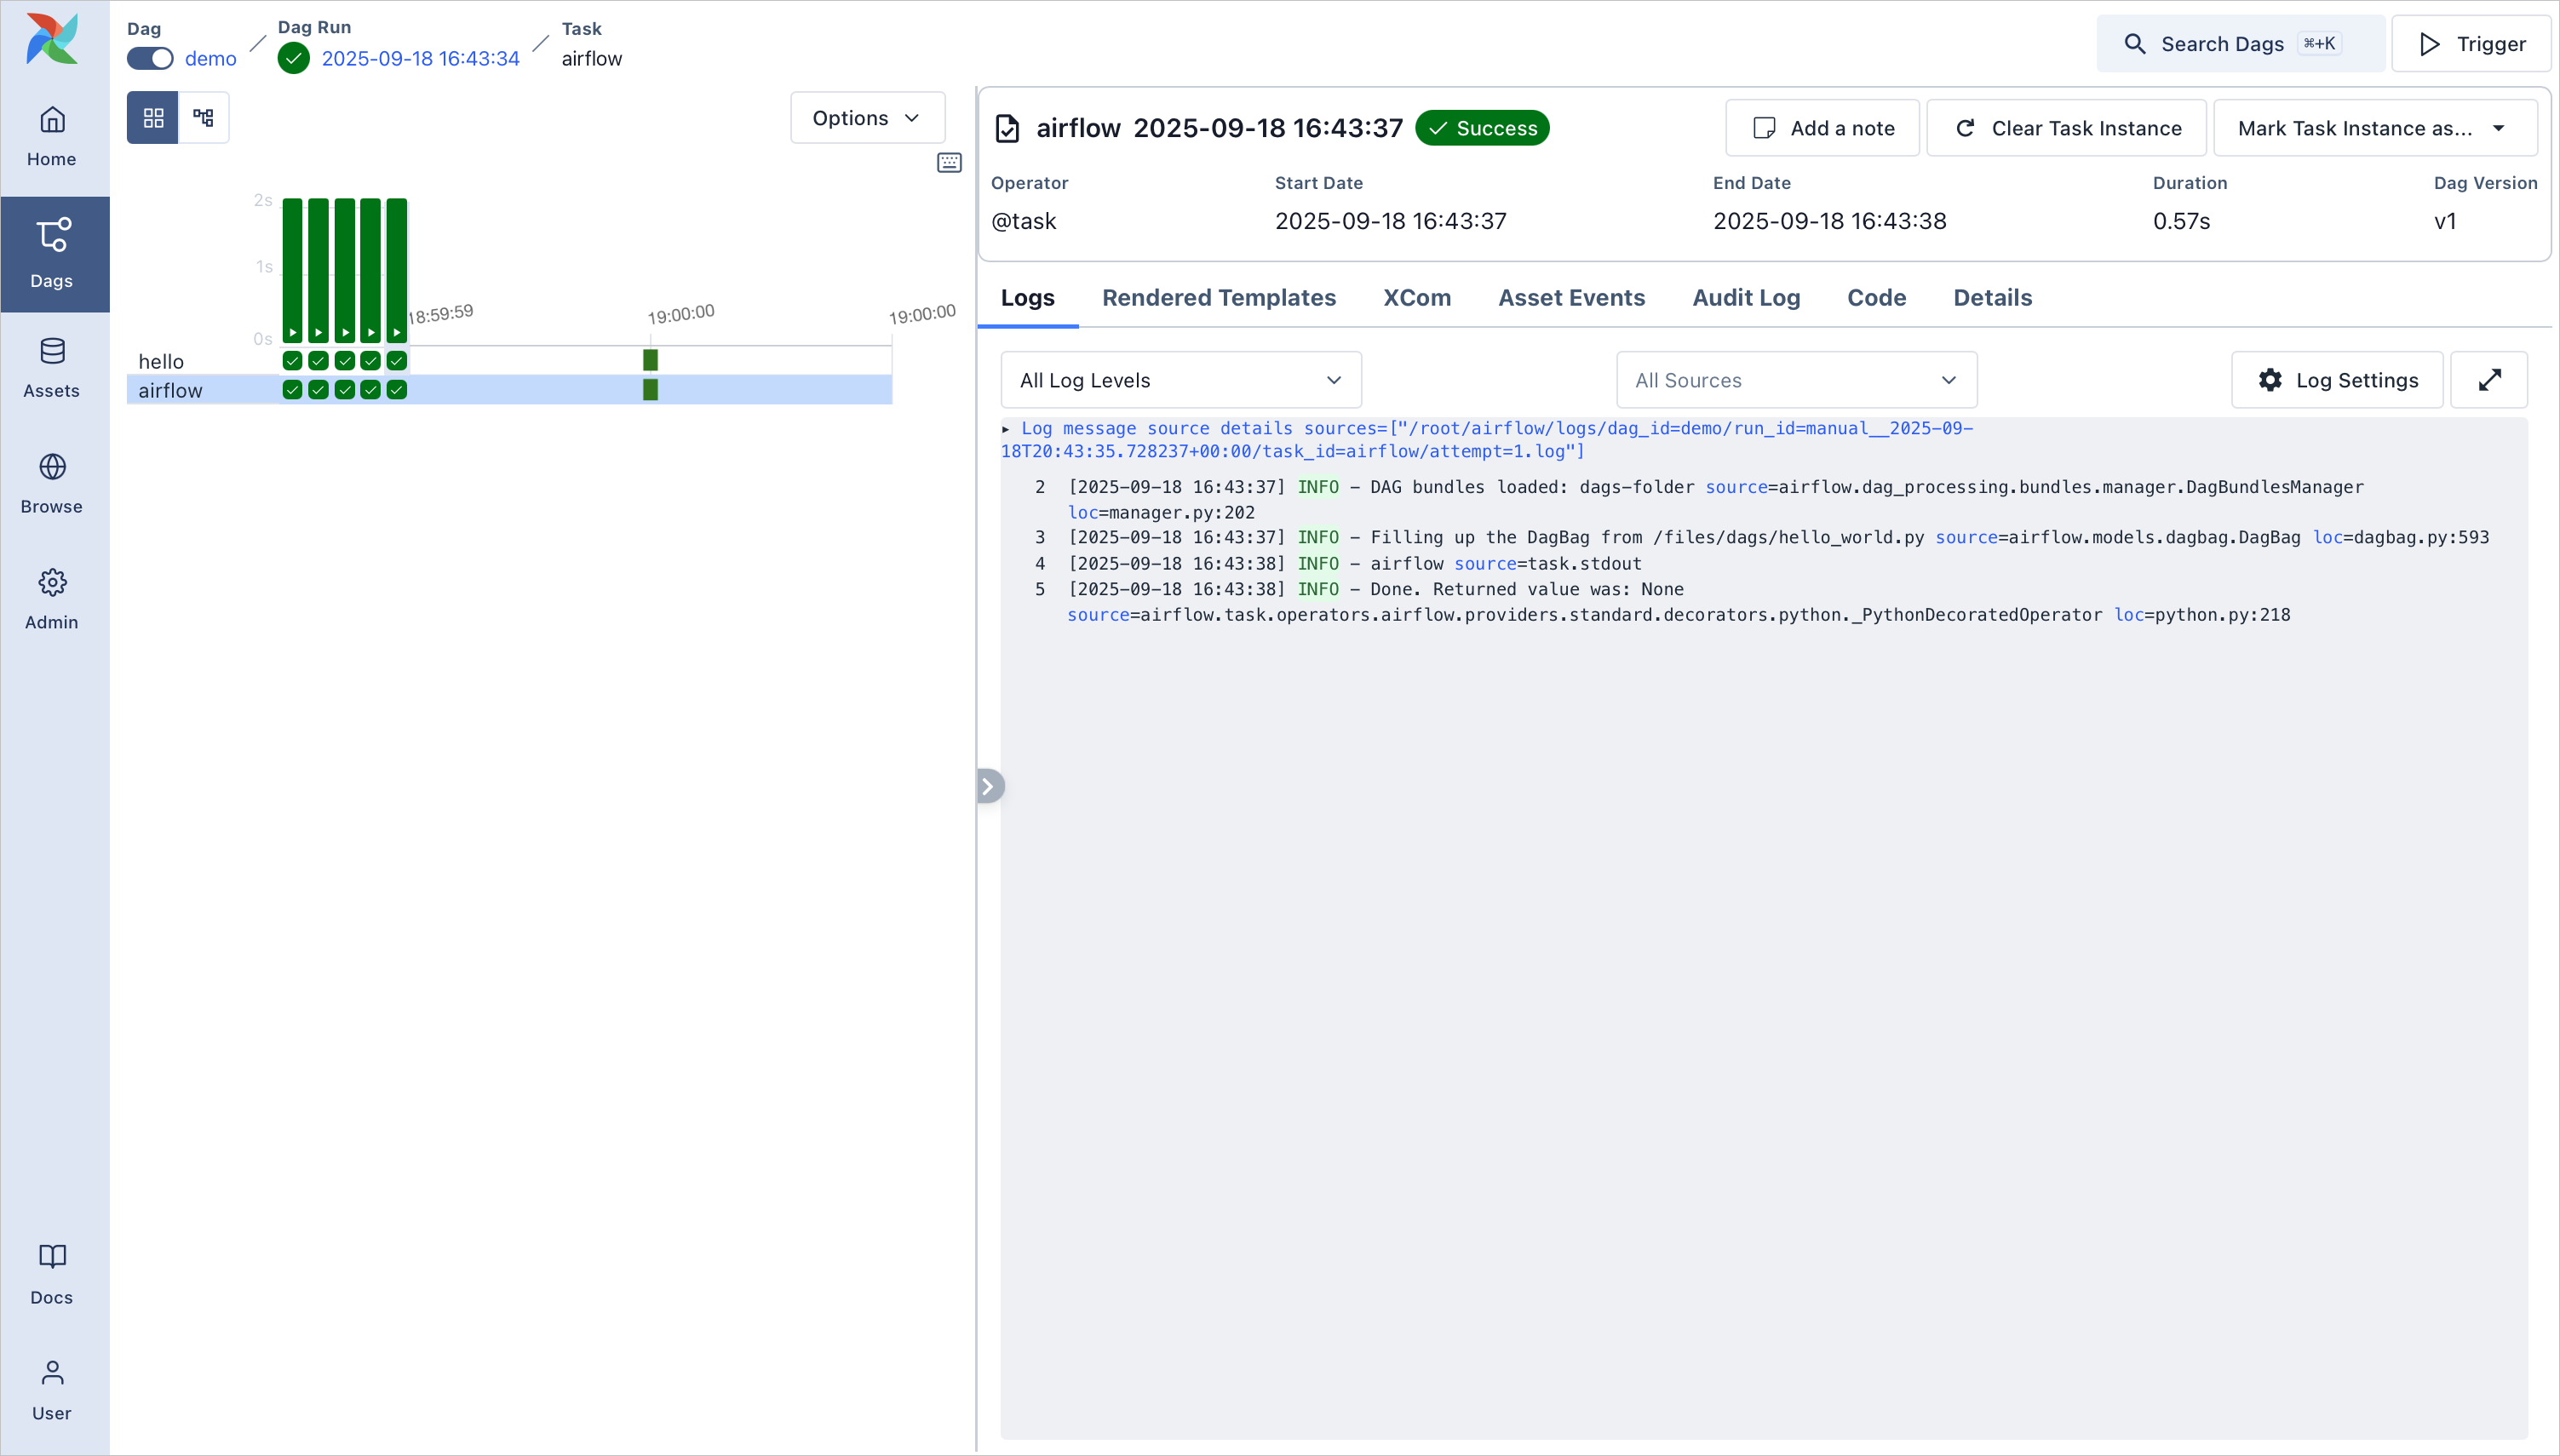Expand the log message source details

(x=1006, y=429)
